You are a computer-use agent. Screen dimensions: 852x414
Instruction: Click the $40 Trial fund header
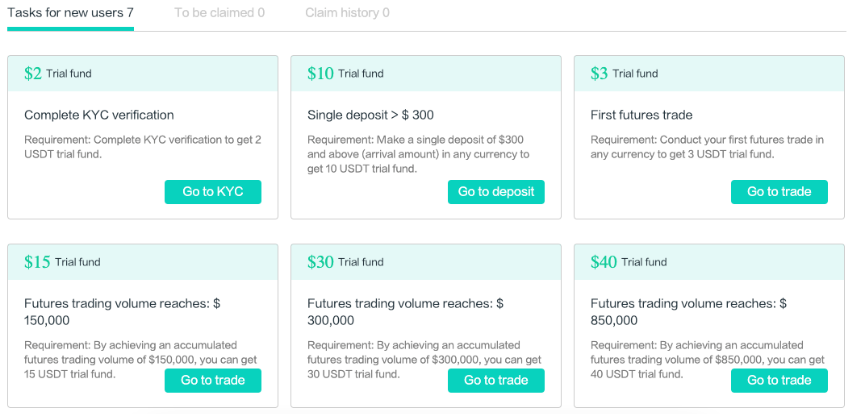(630, 262)
